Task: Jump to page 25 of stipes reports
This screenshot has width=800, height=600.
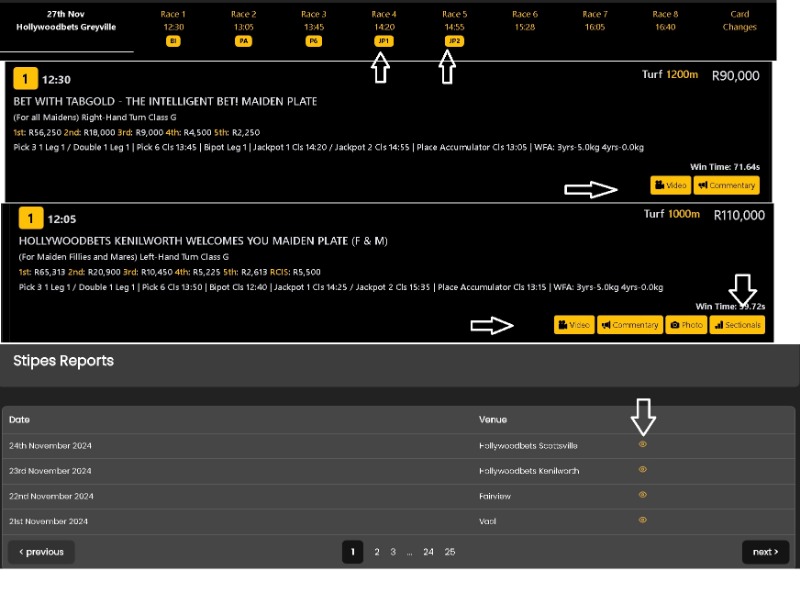Action: click(450, 552)
